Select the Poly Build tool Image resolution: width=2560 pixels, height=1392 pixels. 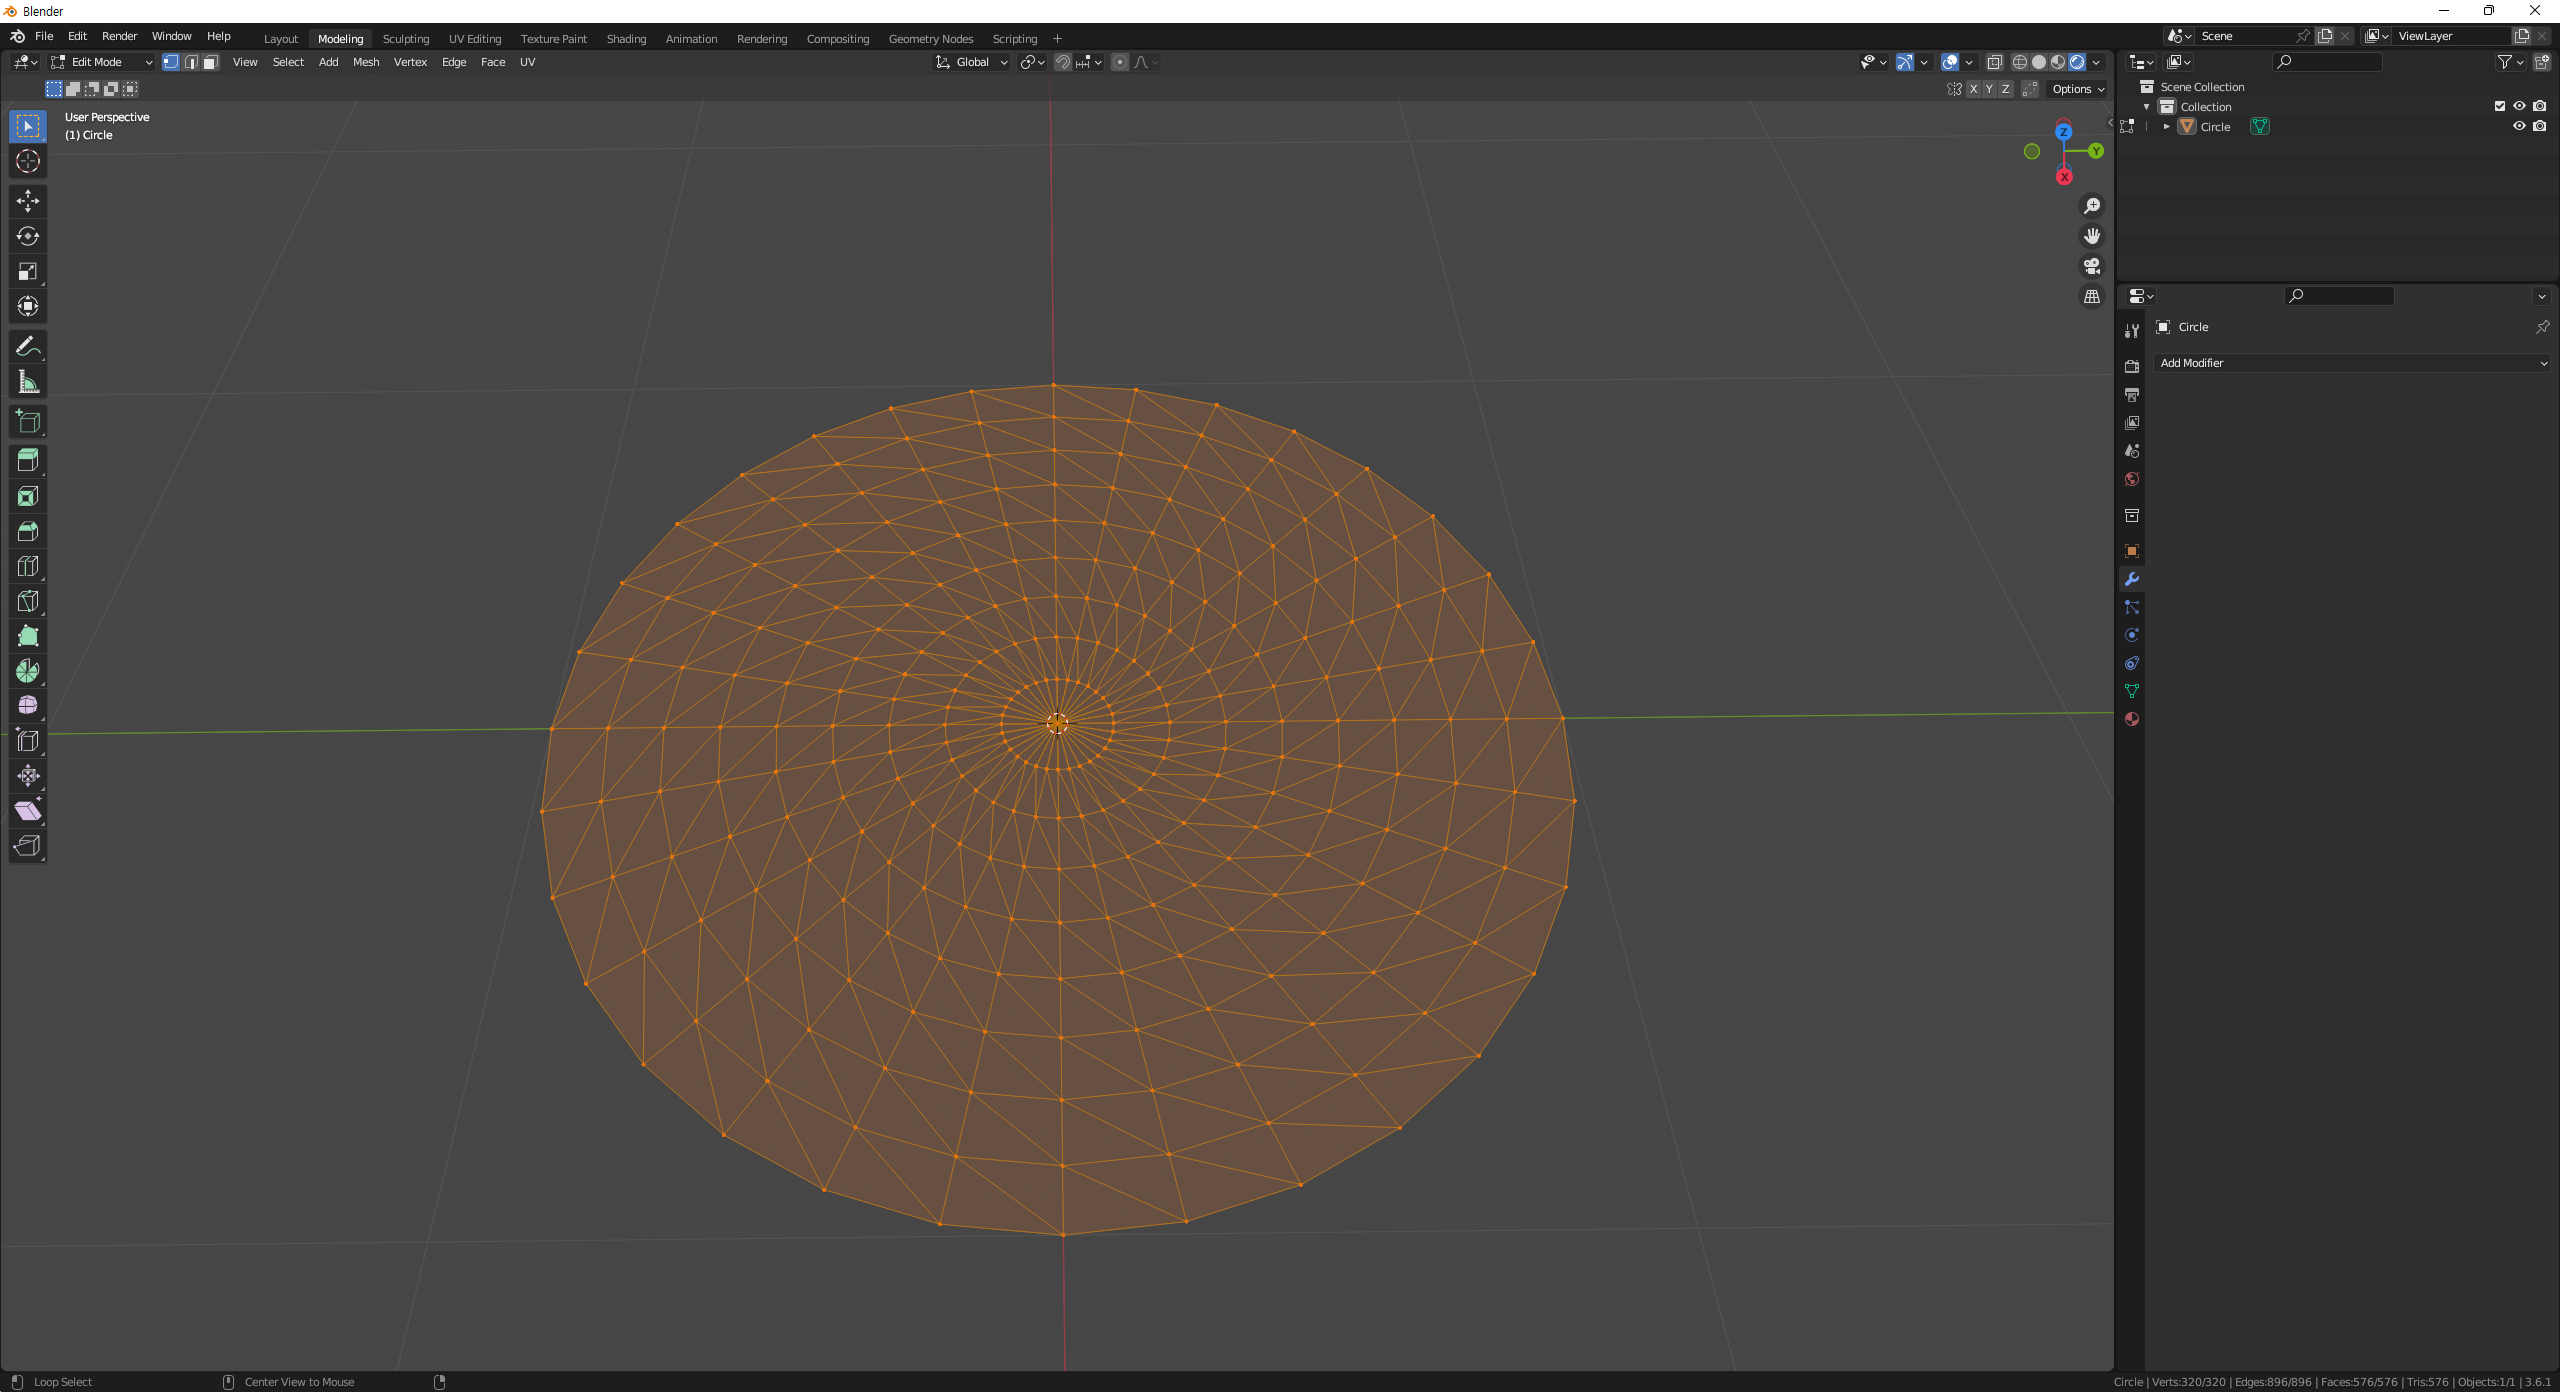[x=28, y=636]
